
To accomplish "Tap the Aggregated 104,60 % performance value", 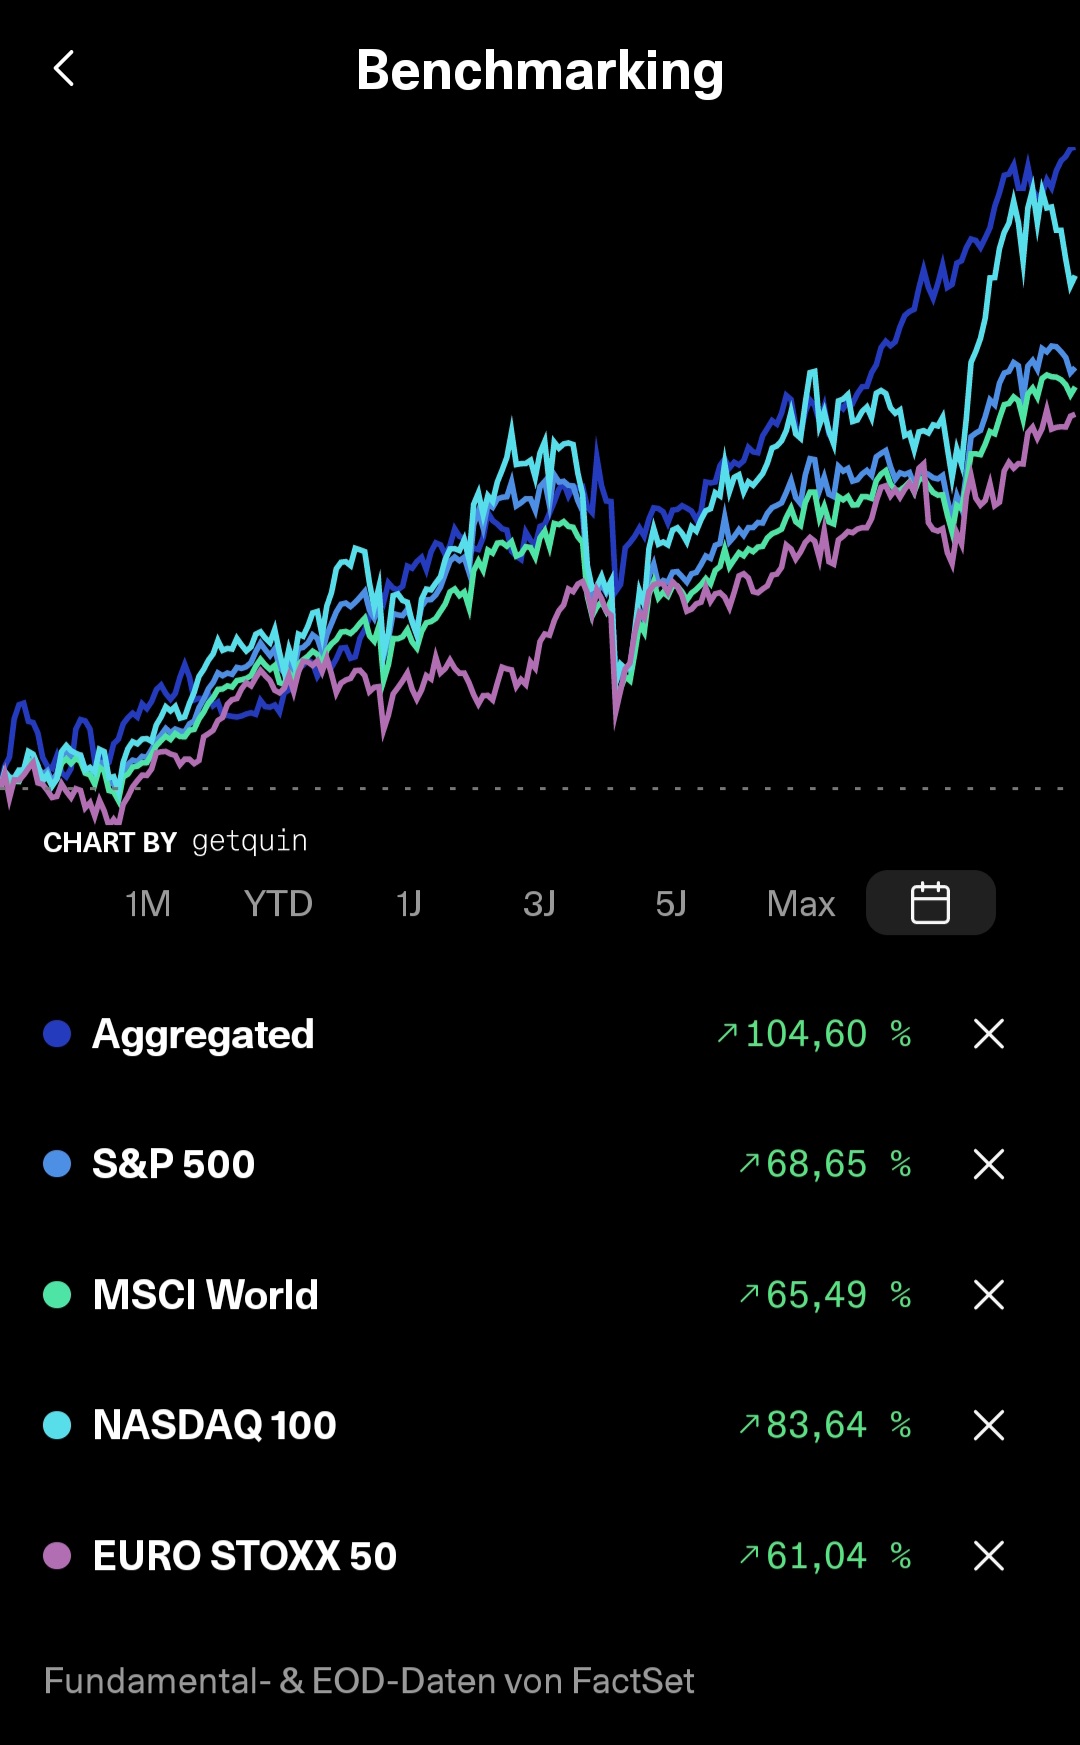I will [814, 1034].
